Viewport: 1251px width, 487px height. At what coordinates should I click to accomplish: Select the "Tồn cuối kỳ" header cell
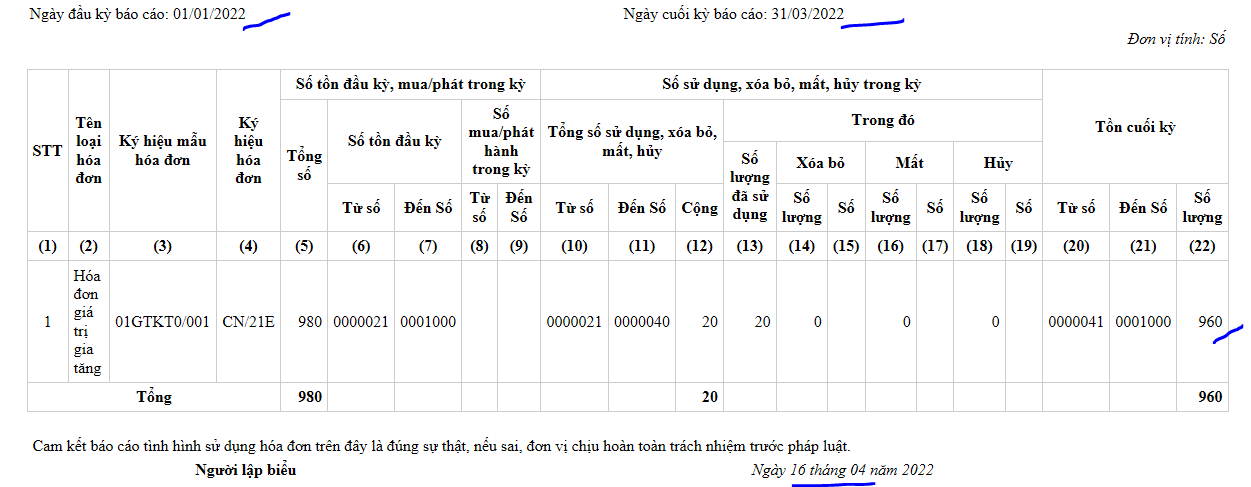point(1135,127)
